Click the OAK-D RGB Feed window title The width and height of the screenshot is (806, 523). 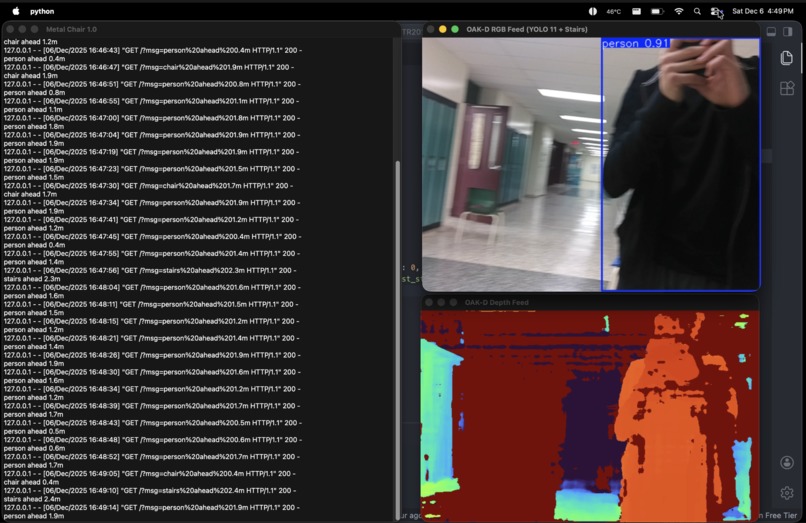526,29
